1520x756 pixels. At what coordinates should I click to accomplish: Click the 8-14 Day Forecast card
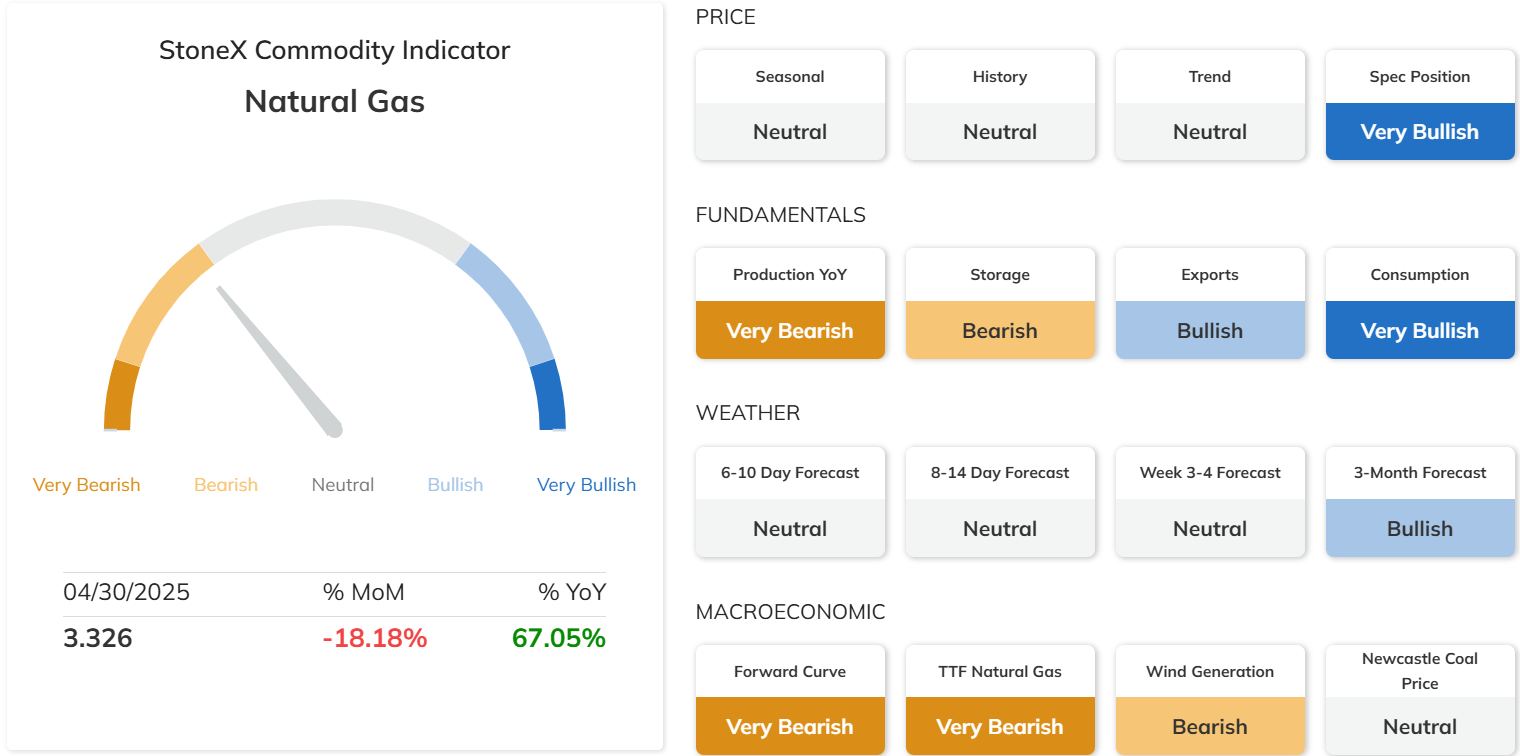pyautogui.click(x=1000, y=501)
